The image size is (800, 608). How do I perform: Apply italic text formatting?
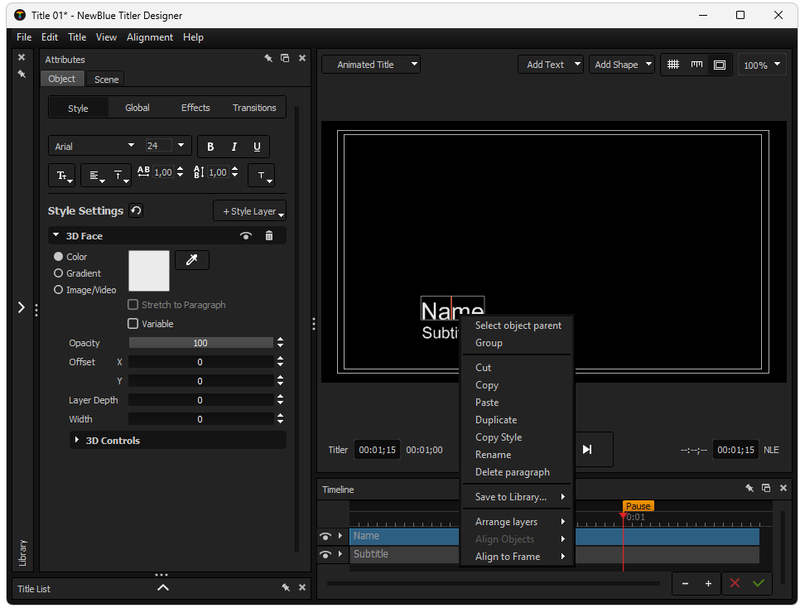point(234,147)
